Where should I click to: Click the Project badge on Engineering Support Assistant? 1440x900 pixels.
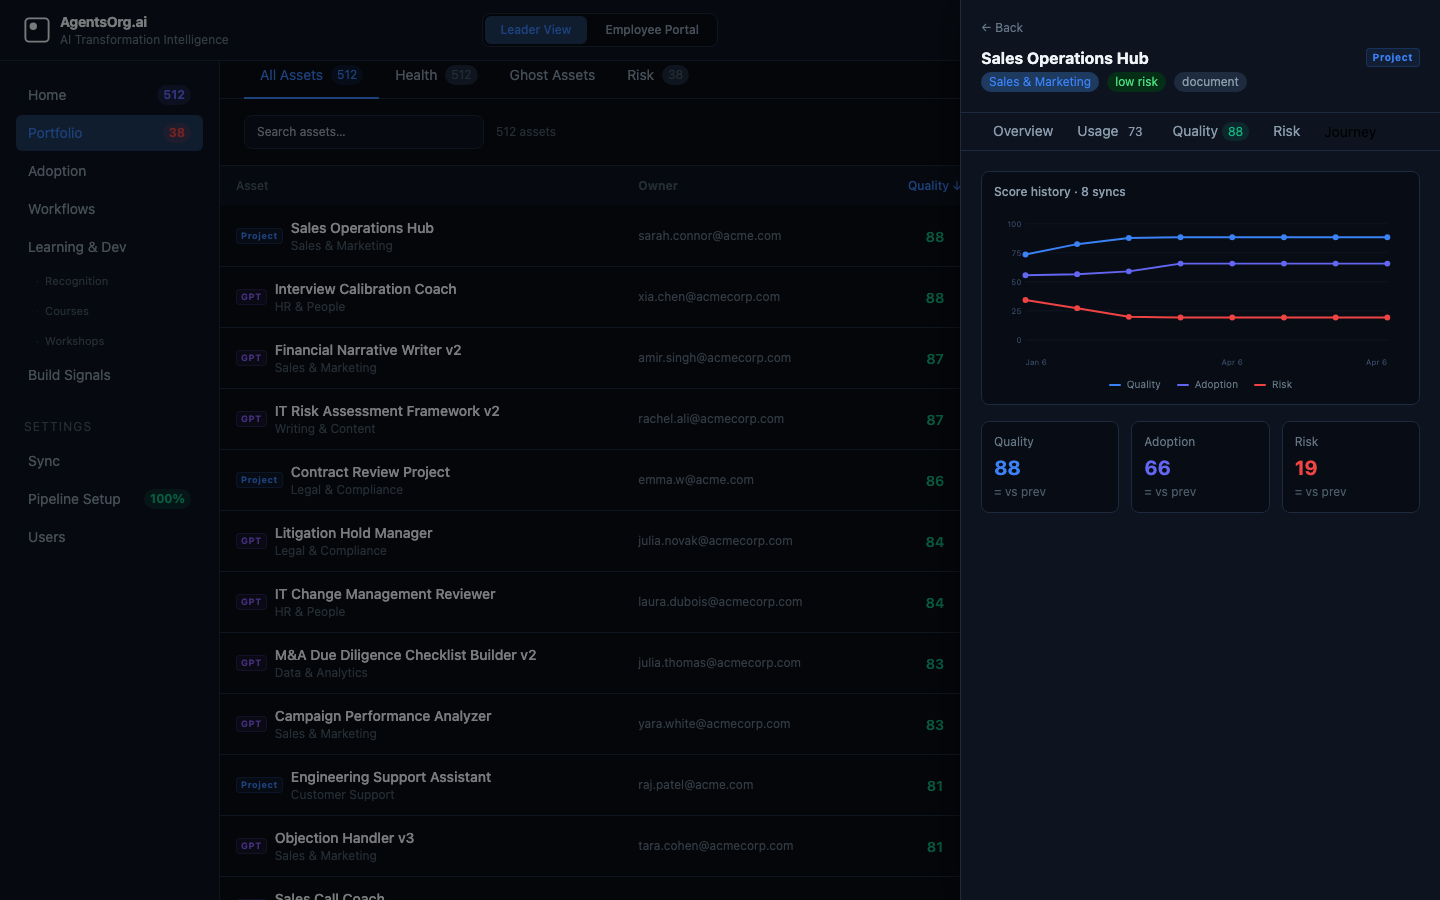pos(259,785)
